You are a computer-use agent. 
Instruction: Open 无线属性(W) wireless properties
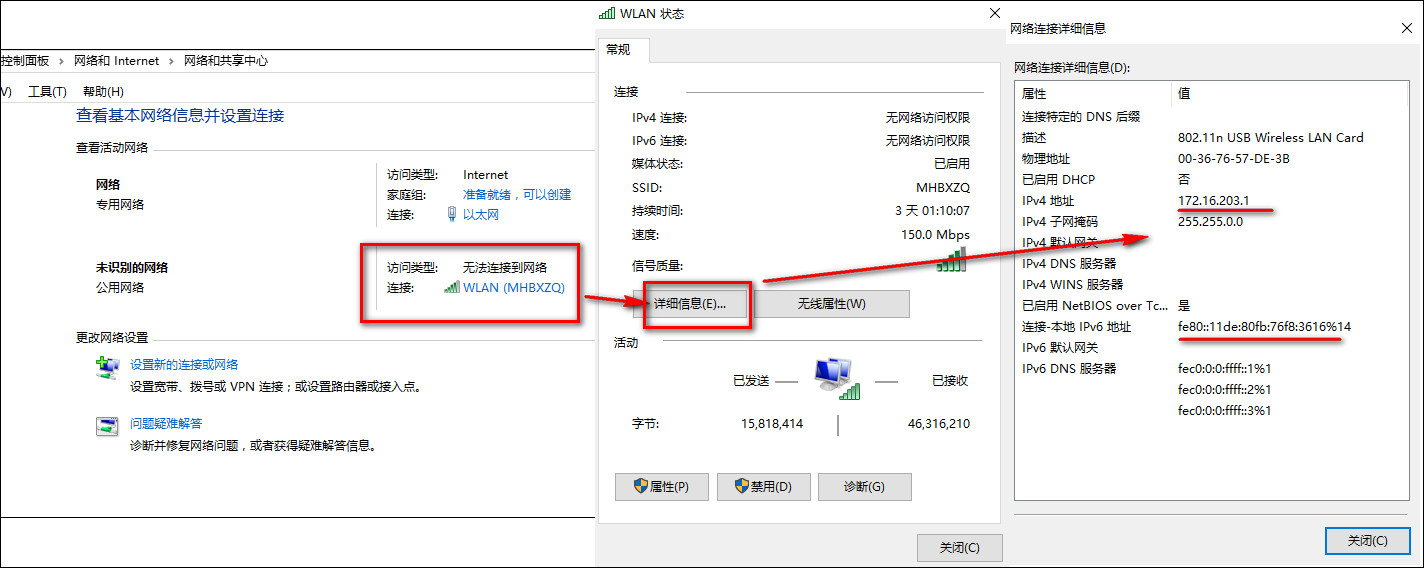[831, 304]
